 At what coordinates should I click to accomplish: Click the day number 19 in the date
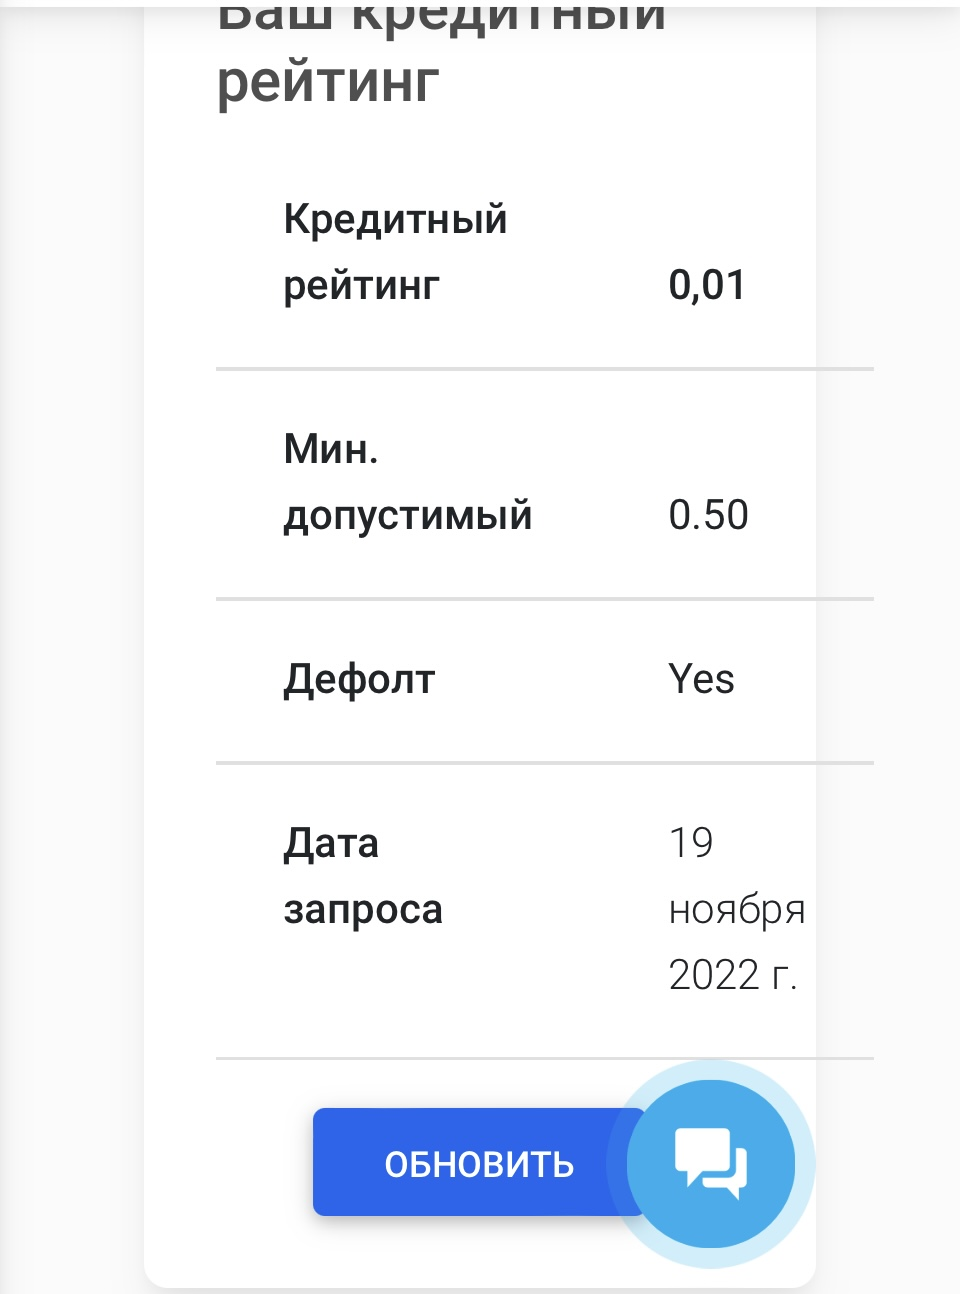[690, 843]
